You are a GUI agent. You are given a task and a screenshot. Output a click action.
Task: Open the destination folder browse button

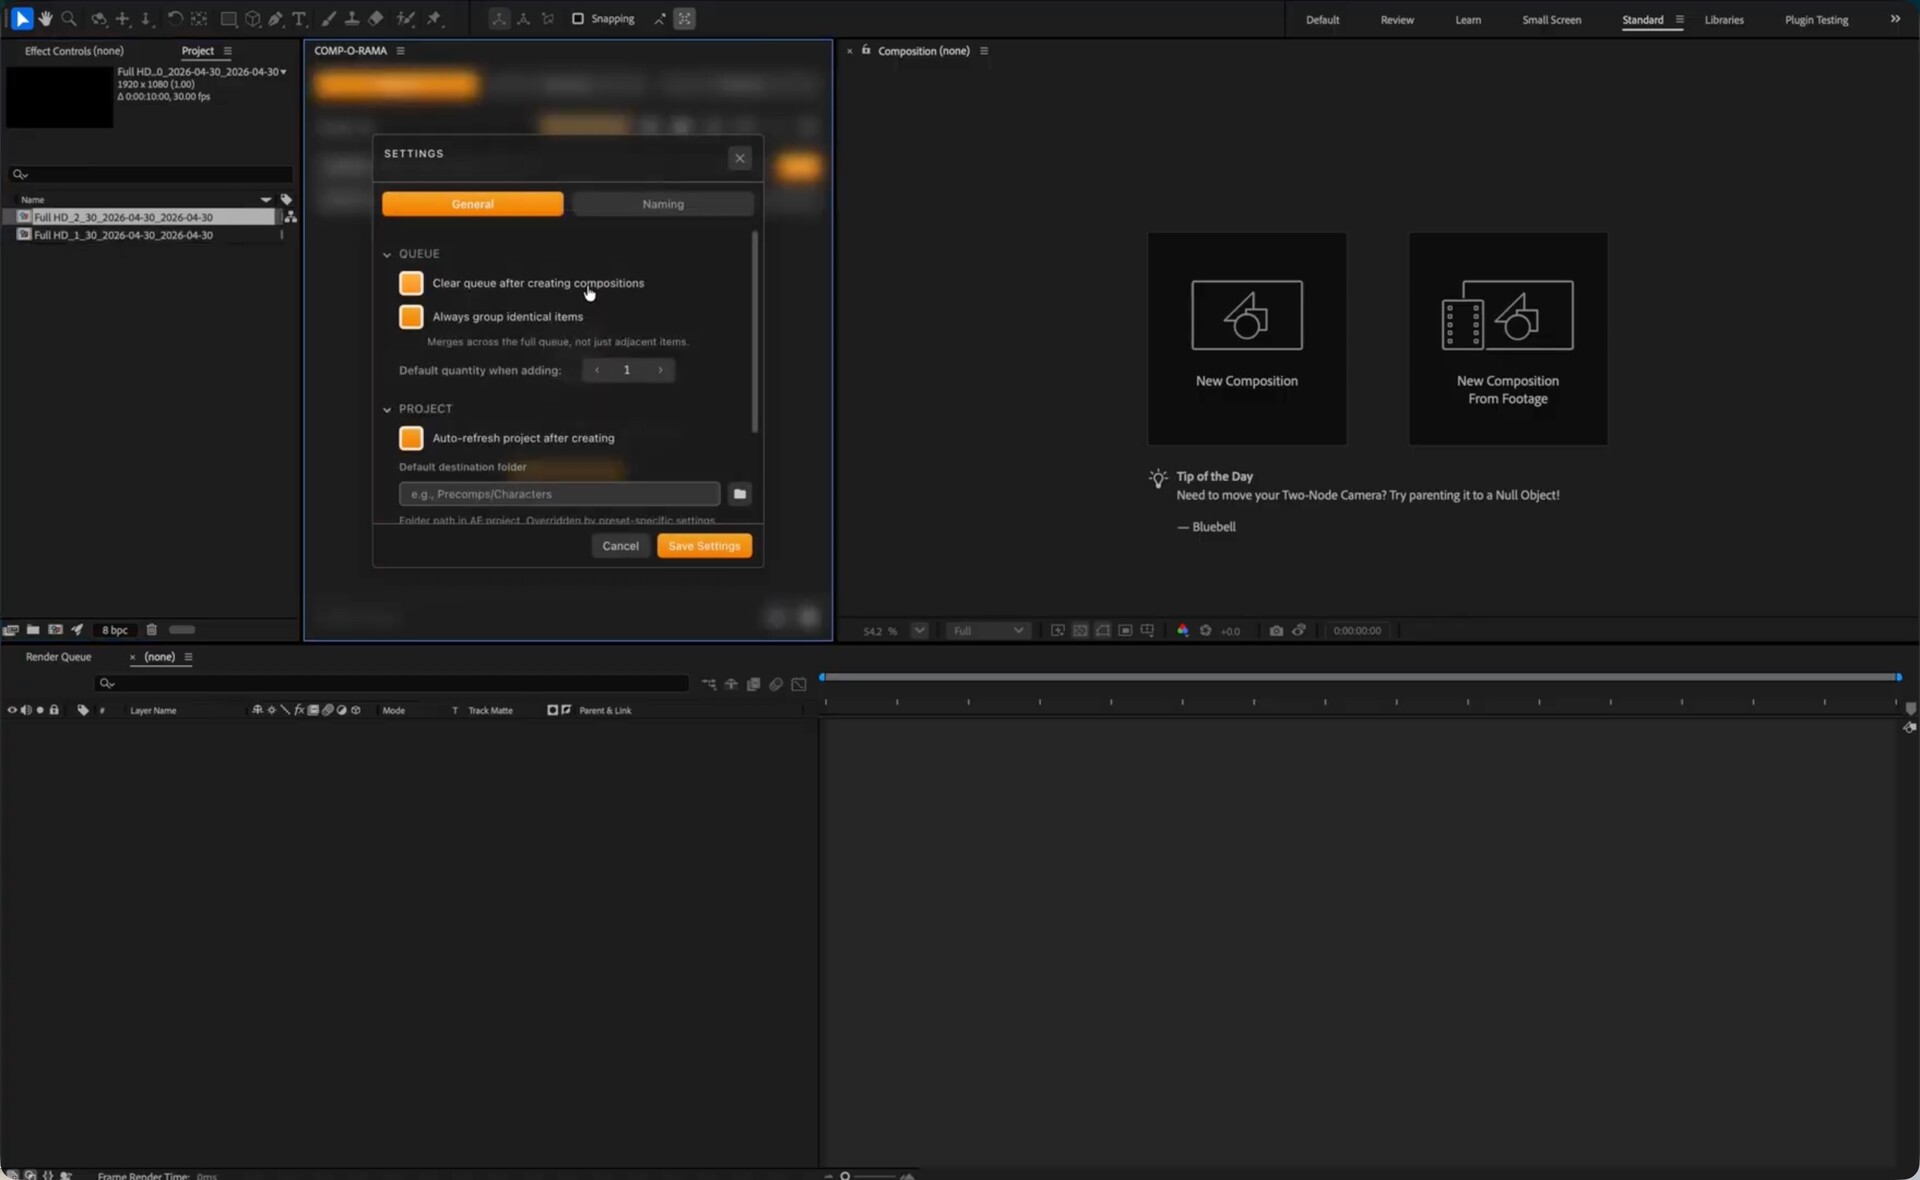pyautogui.click(x=740, y=494)
